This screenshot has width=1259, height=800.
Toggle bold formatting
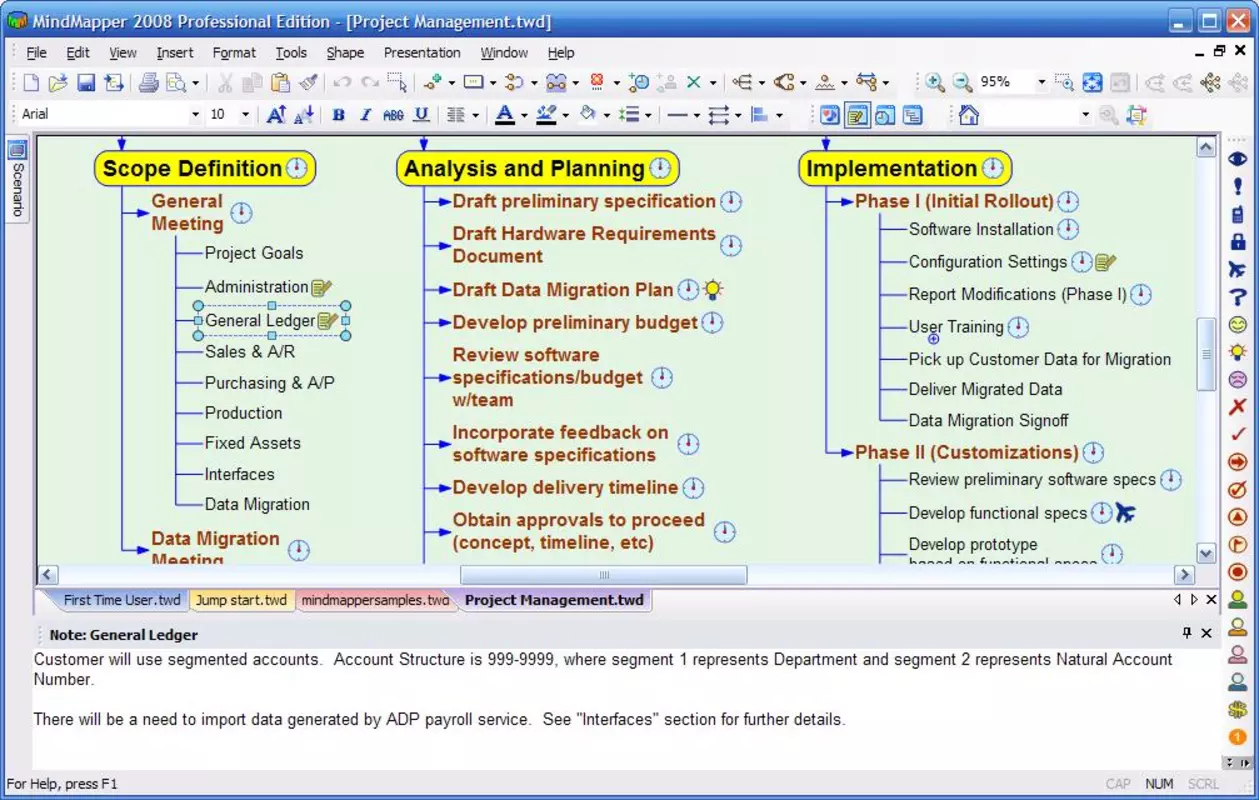click(338, 115)
